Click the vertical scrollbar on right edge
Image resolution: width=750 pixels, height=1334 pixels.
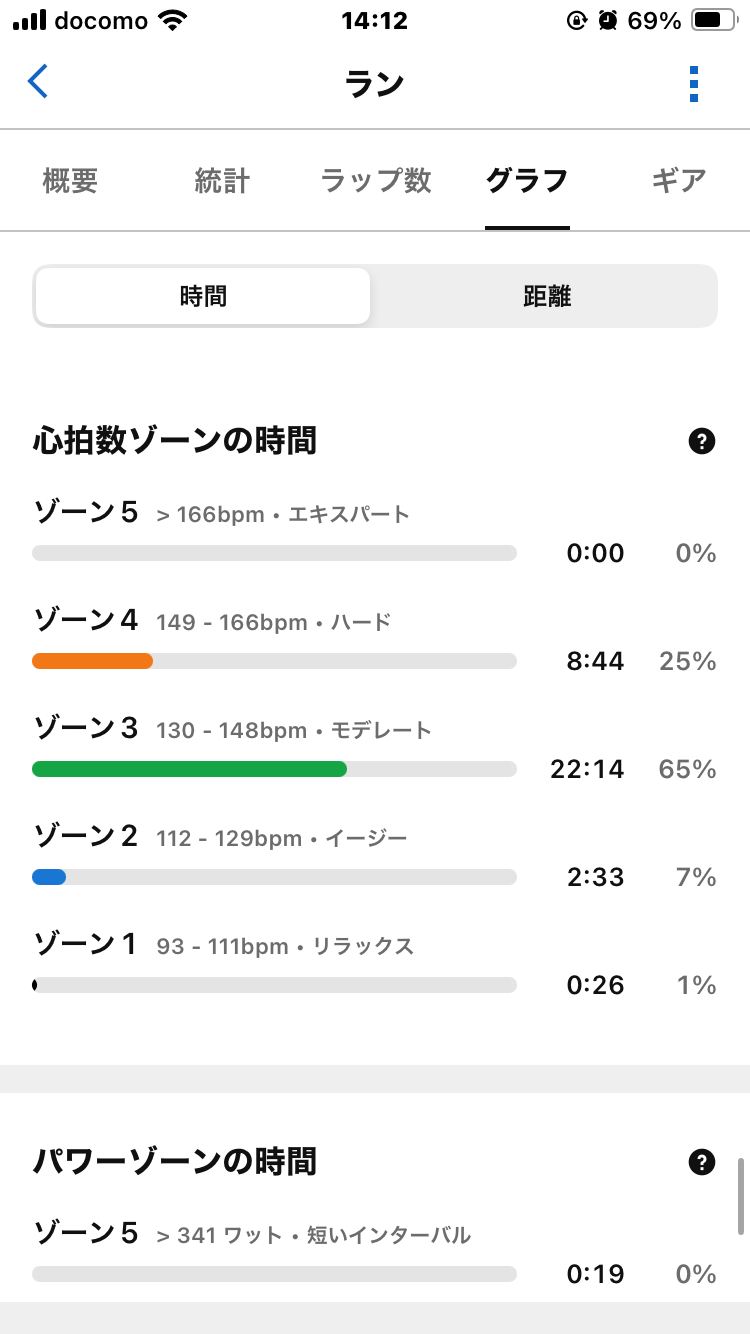tap(740, 1196)
